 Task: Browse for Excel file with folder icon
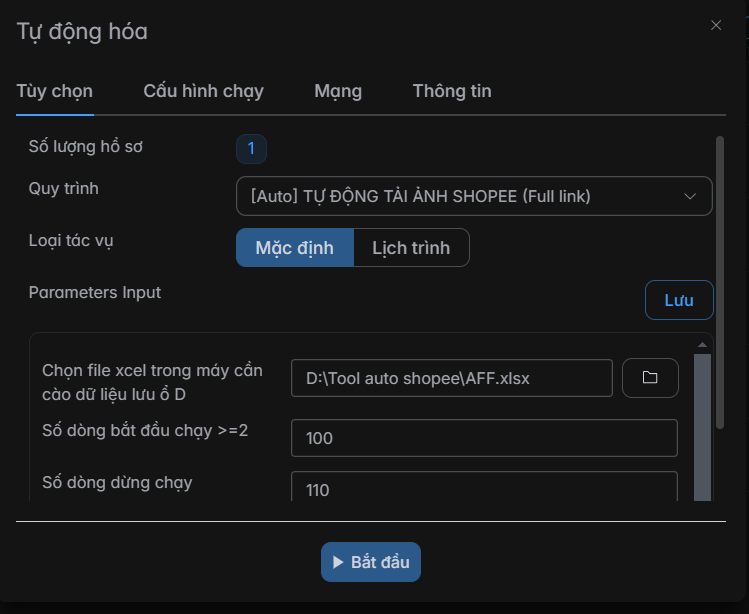click(x=650, y=378)
